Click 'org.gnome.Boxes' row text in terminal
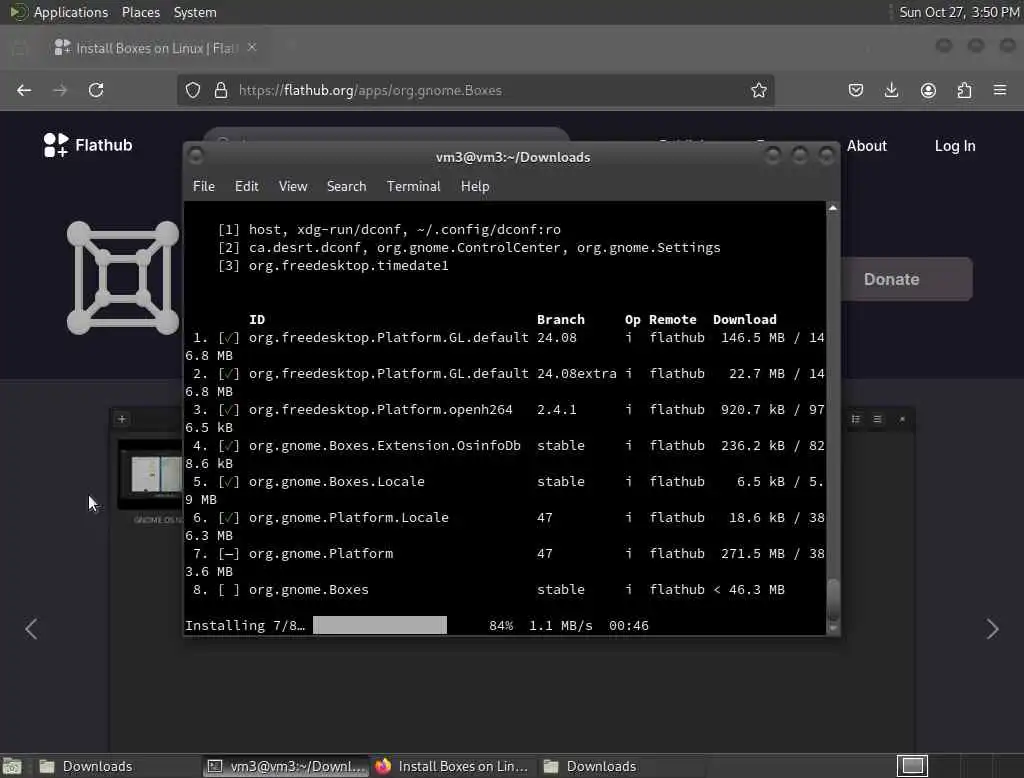Screen dimensions: 1024x778 [308, 589]
